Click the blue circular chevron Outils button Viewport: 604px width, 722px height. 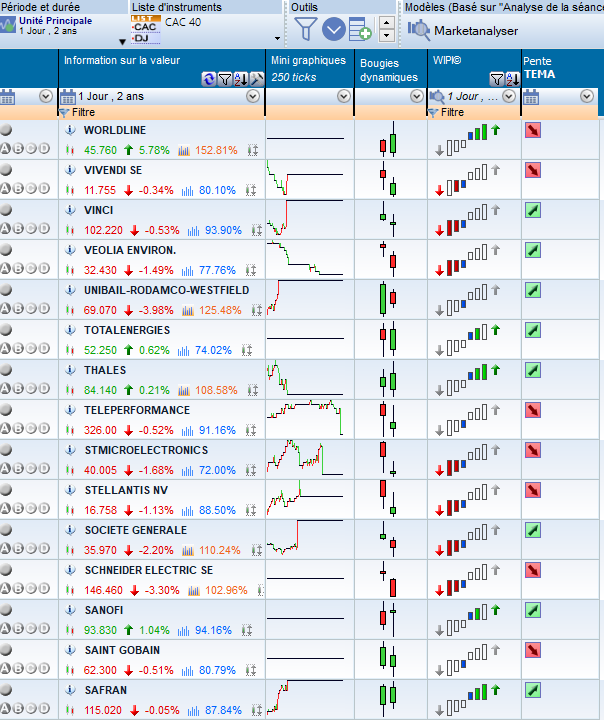[x=334, y=30]
